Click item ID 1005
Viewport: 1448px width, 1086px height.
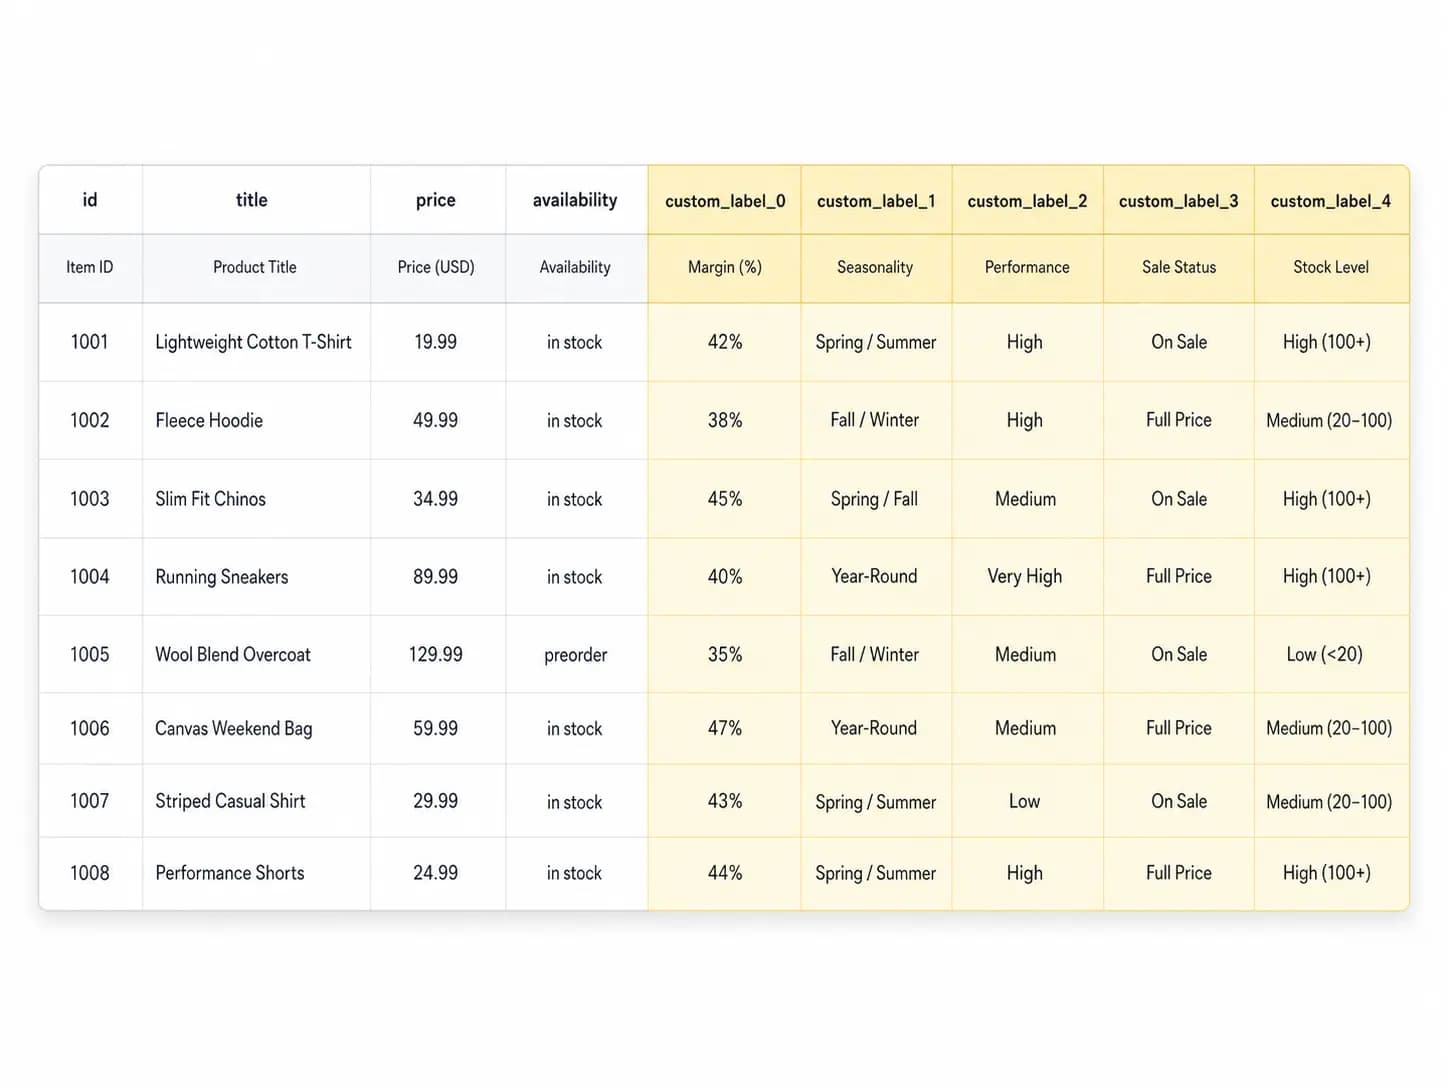[x=89, y=654]
